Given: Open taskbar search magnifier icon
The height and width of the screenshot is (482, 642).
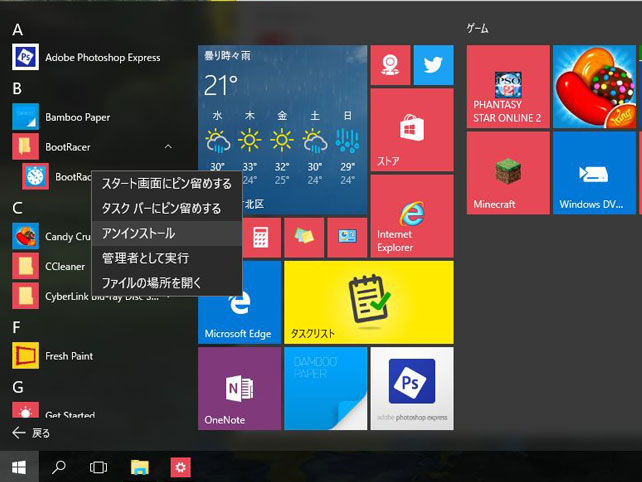Looking at the screenshot, I should point(59,466).
